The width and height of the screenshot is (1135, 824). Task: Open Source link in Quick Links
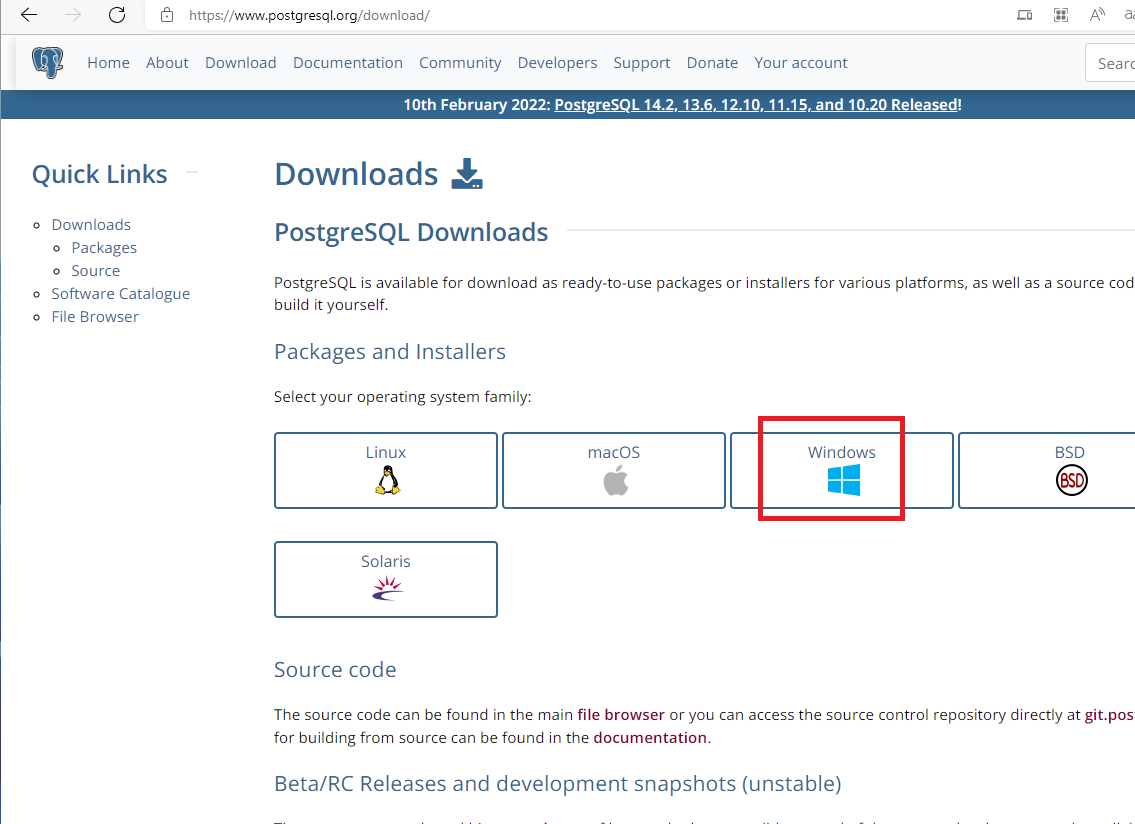tap(96, 271)
